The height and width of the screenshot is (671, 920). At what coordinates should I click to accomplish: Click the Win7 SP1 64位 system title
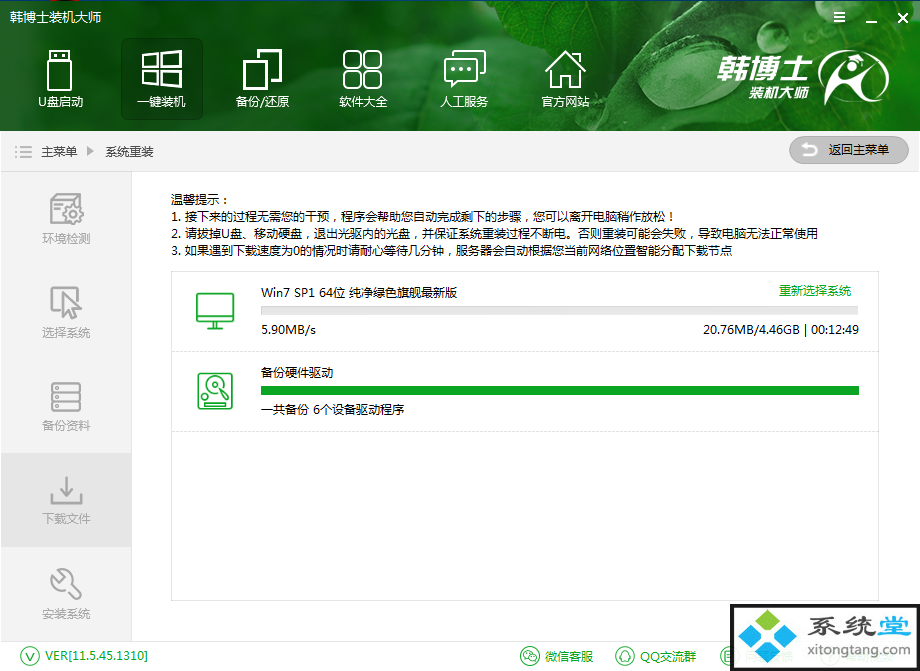point(358,293)
